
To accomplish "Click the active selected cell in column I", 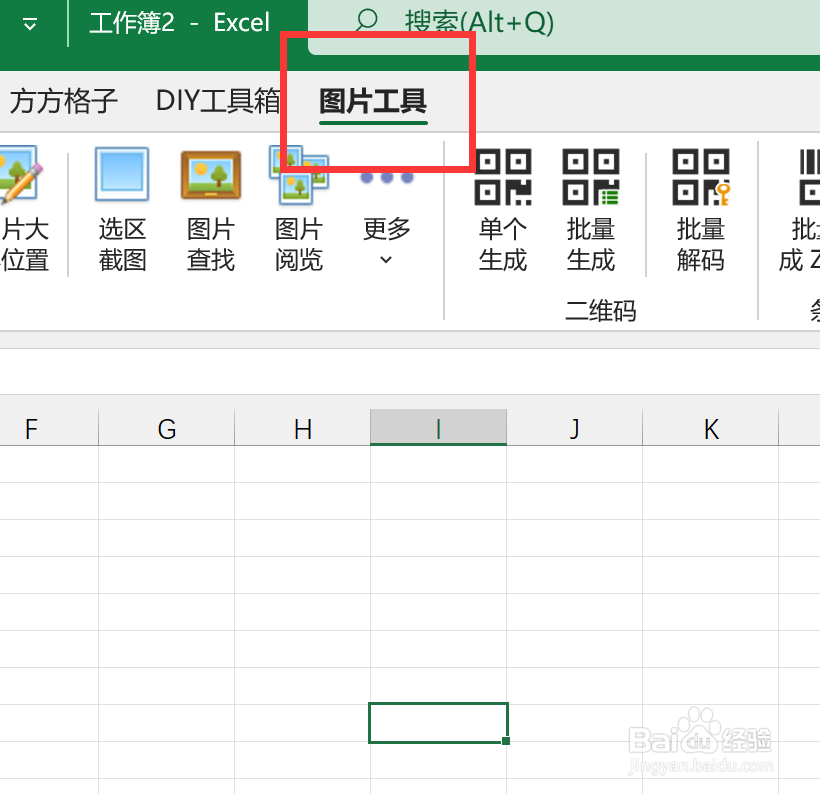I will [x=438, y=722].
